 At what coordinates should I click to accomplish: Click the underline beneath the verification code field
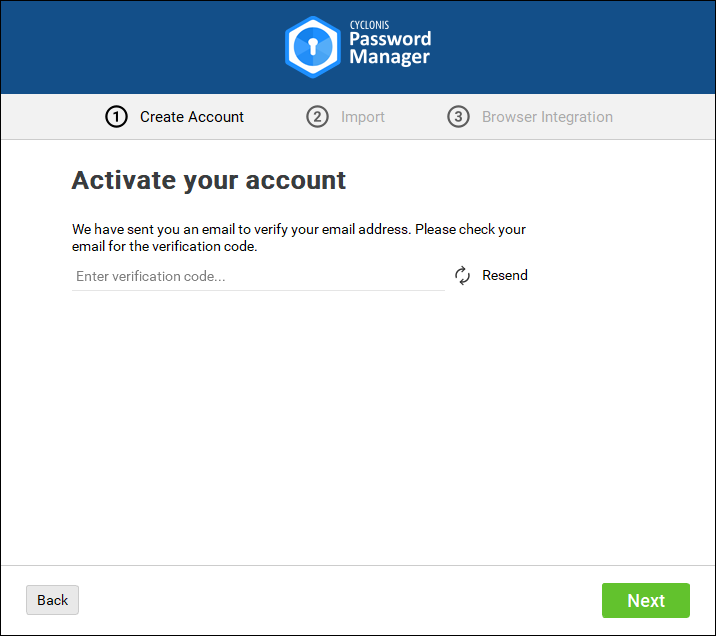(258, 290)
